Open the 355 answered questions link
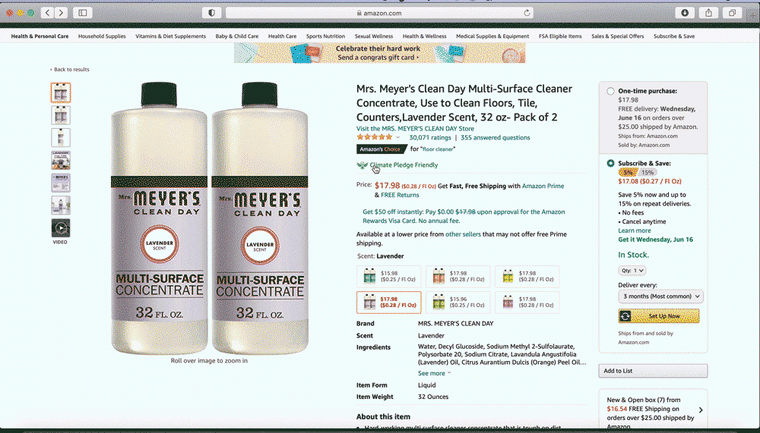The width and height of the screenshot is (760, 433). pyautogui.click(x=495, y=138)
